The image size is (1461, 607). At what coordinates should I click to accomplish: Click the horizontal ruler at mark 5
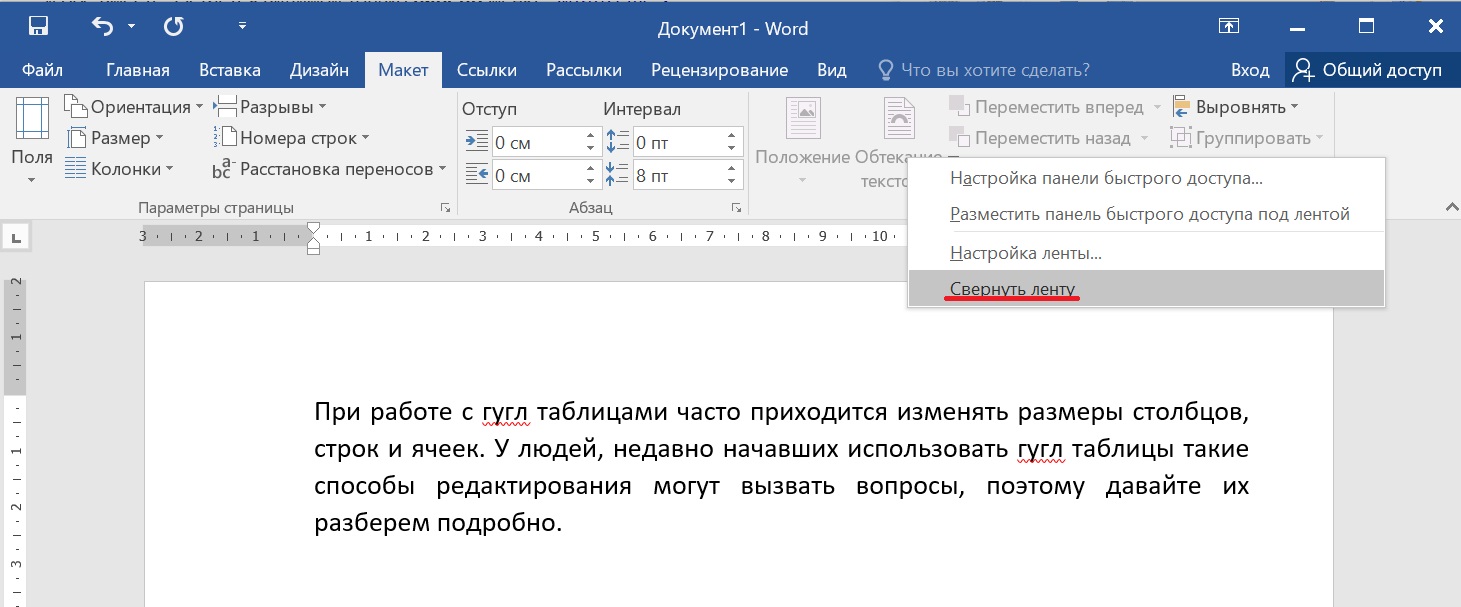pyautogui.click(x=595, y=237)
